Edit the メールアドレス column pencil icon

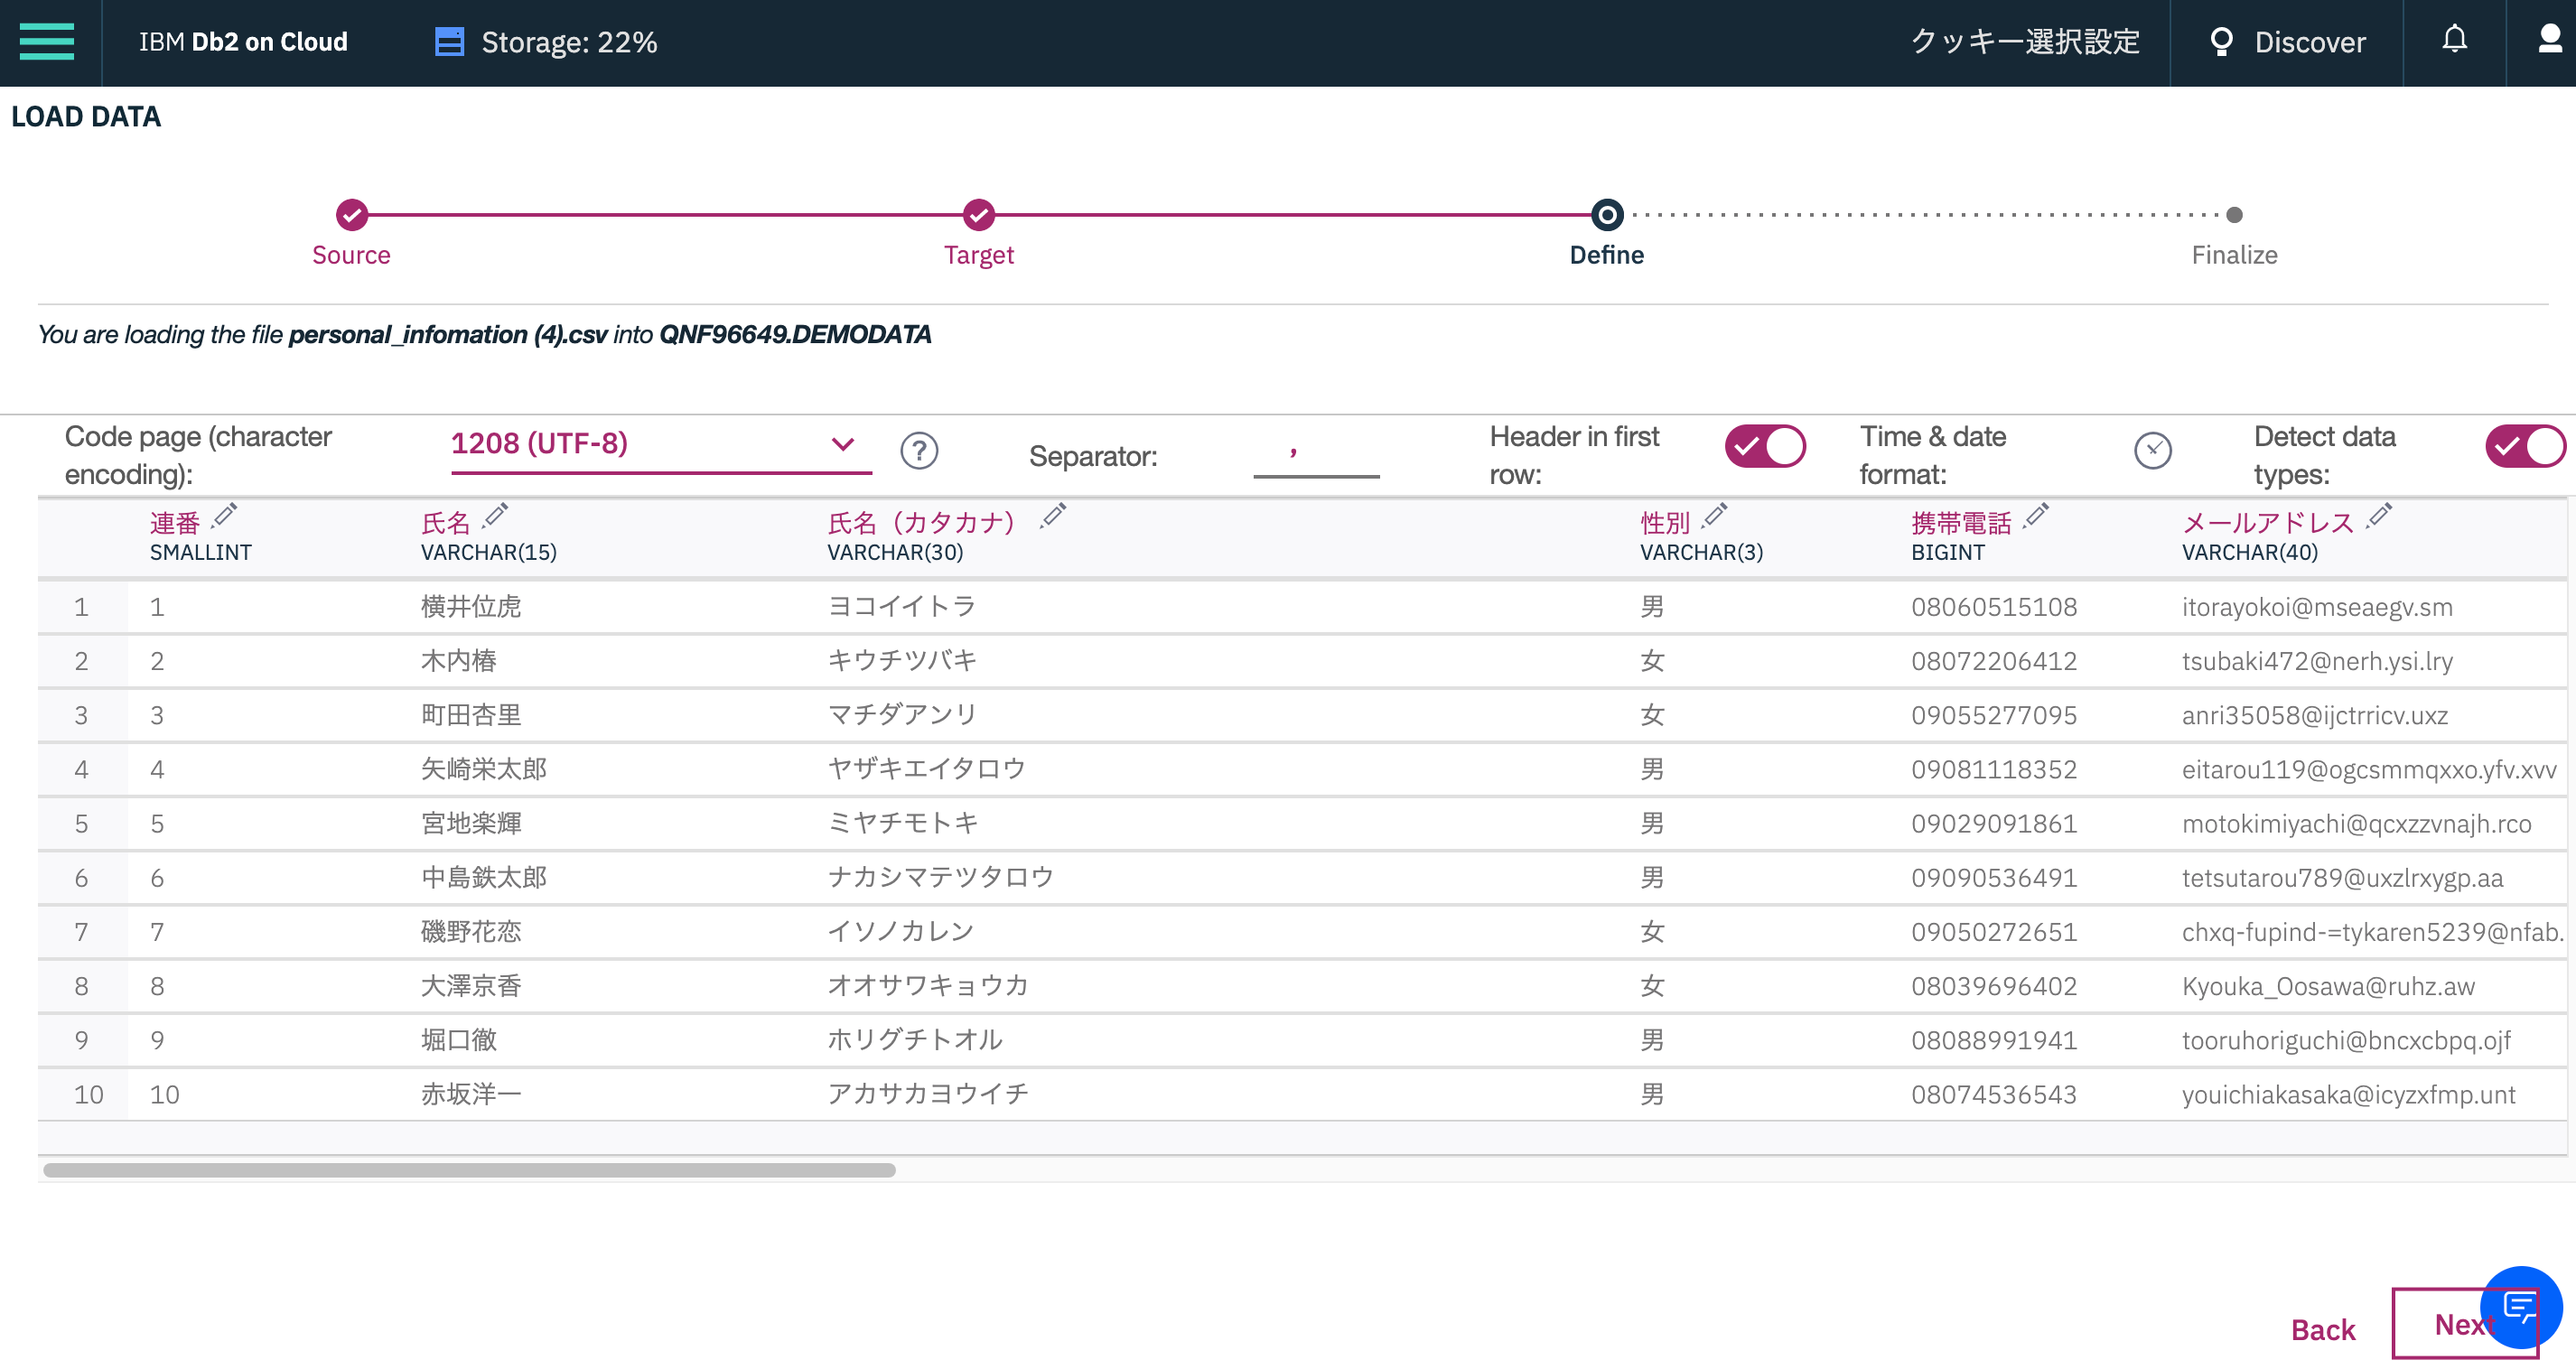coord(2379,516)
